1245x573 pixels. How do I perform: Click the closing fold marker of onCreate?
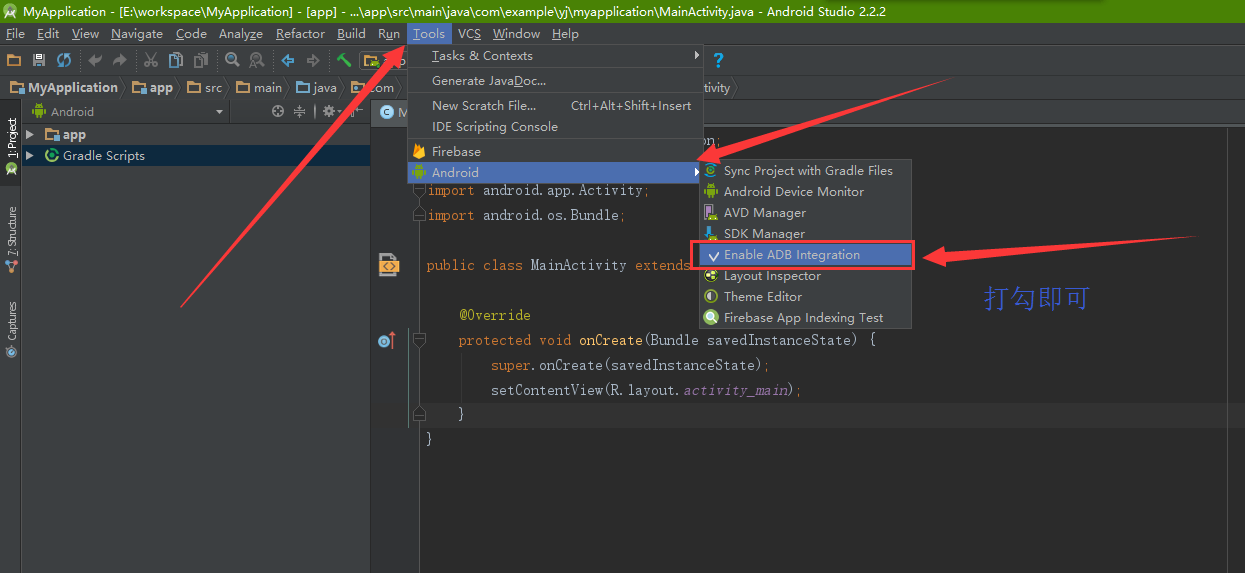419,414
